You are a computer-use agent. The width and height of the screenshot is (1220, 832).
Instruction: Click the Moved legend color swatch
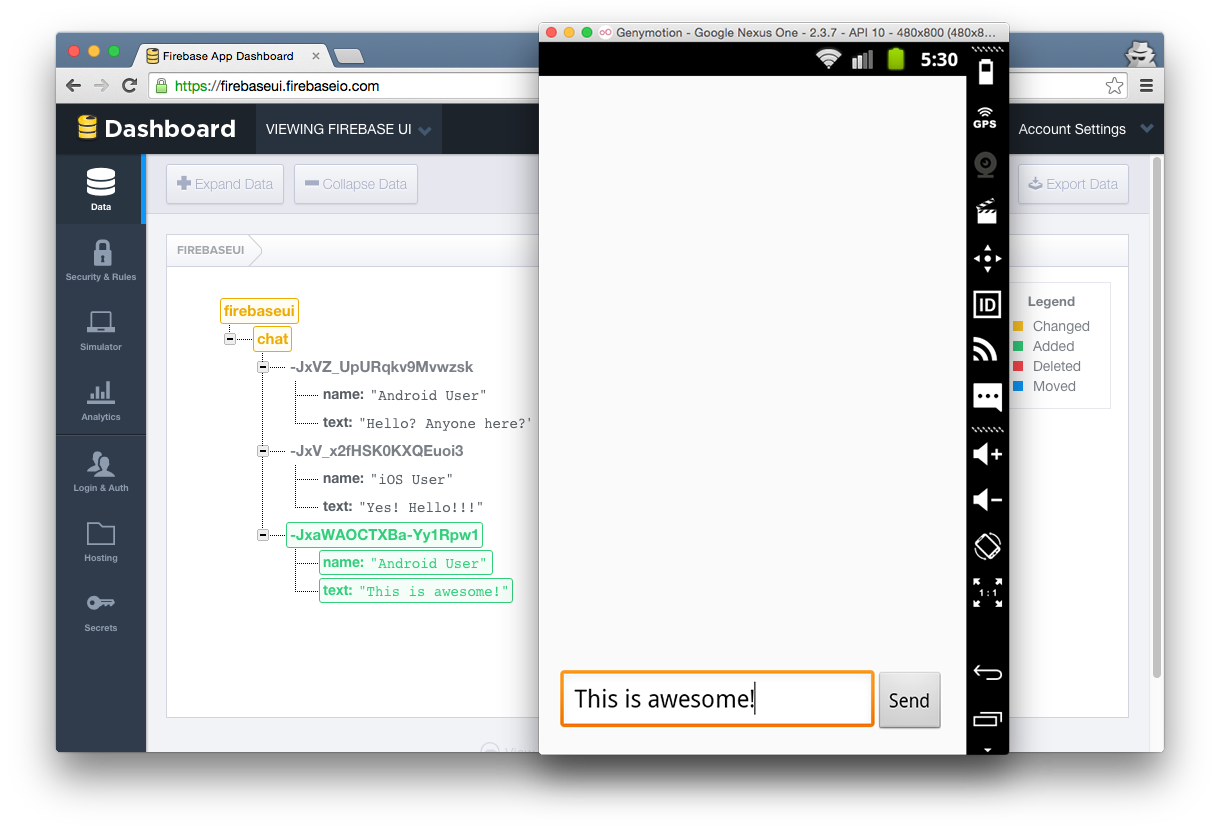(1018, 386)
